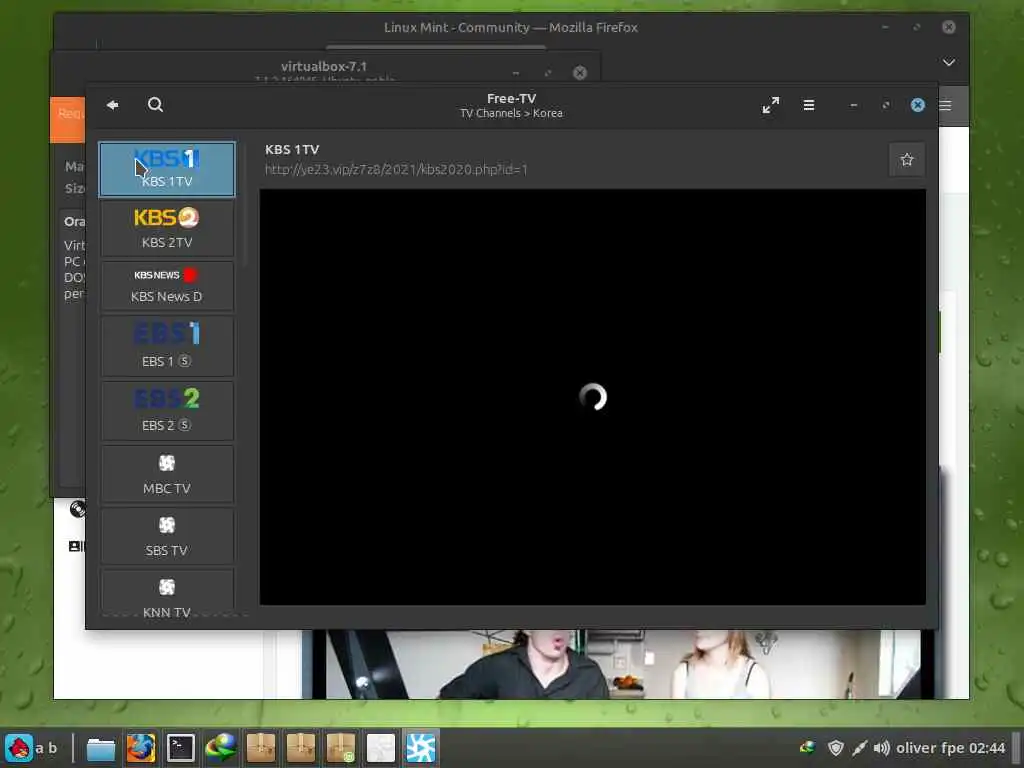
Task: Open the file manager from the taskbar
Action: (x=101, y=748)
